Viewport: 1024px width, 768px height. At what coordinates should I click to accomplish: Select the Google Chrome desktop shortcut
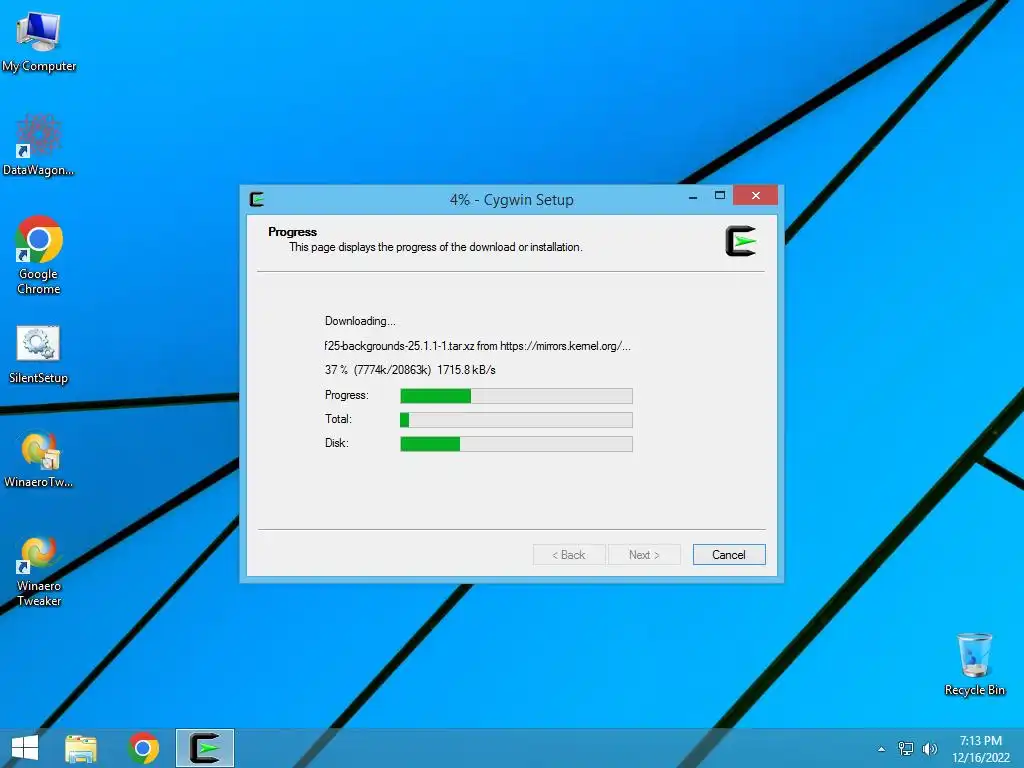39,255
